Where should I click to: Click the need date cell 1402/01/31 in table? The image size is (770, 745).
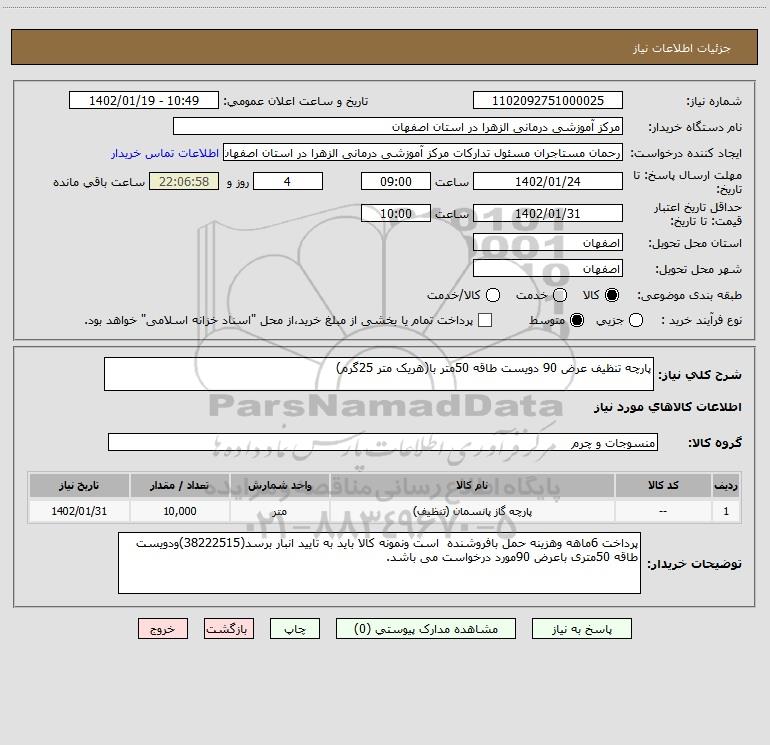(x=79, y=511)
